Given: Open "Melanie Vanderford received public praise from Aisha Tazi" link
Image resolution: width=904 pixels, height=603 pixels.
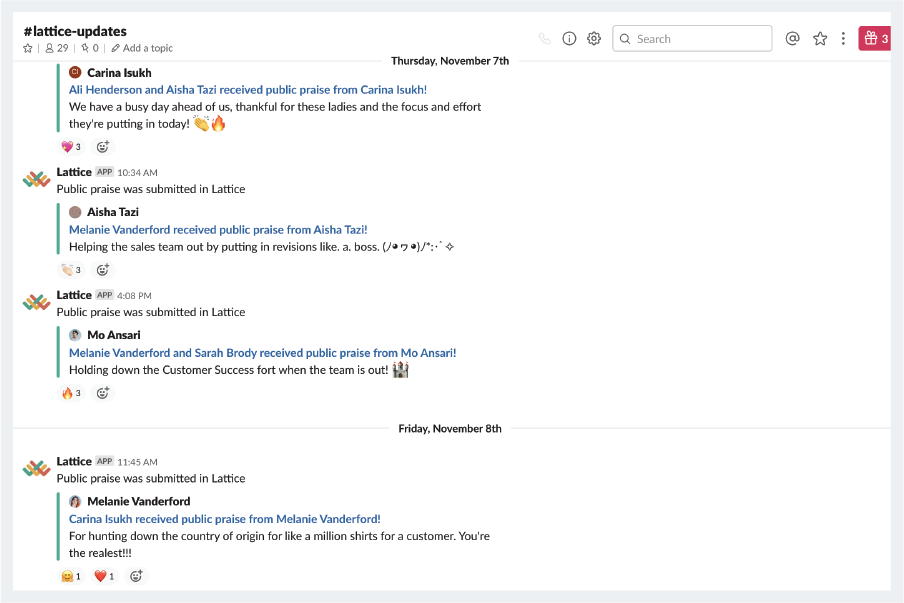Looking at the screenshot, I should coord(218,230).
